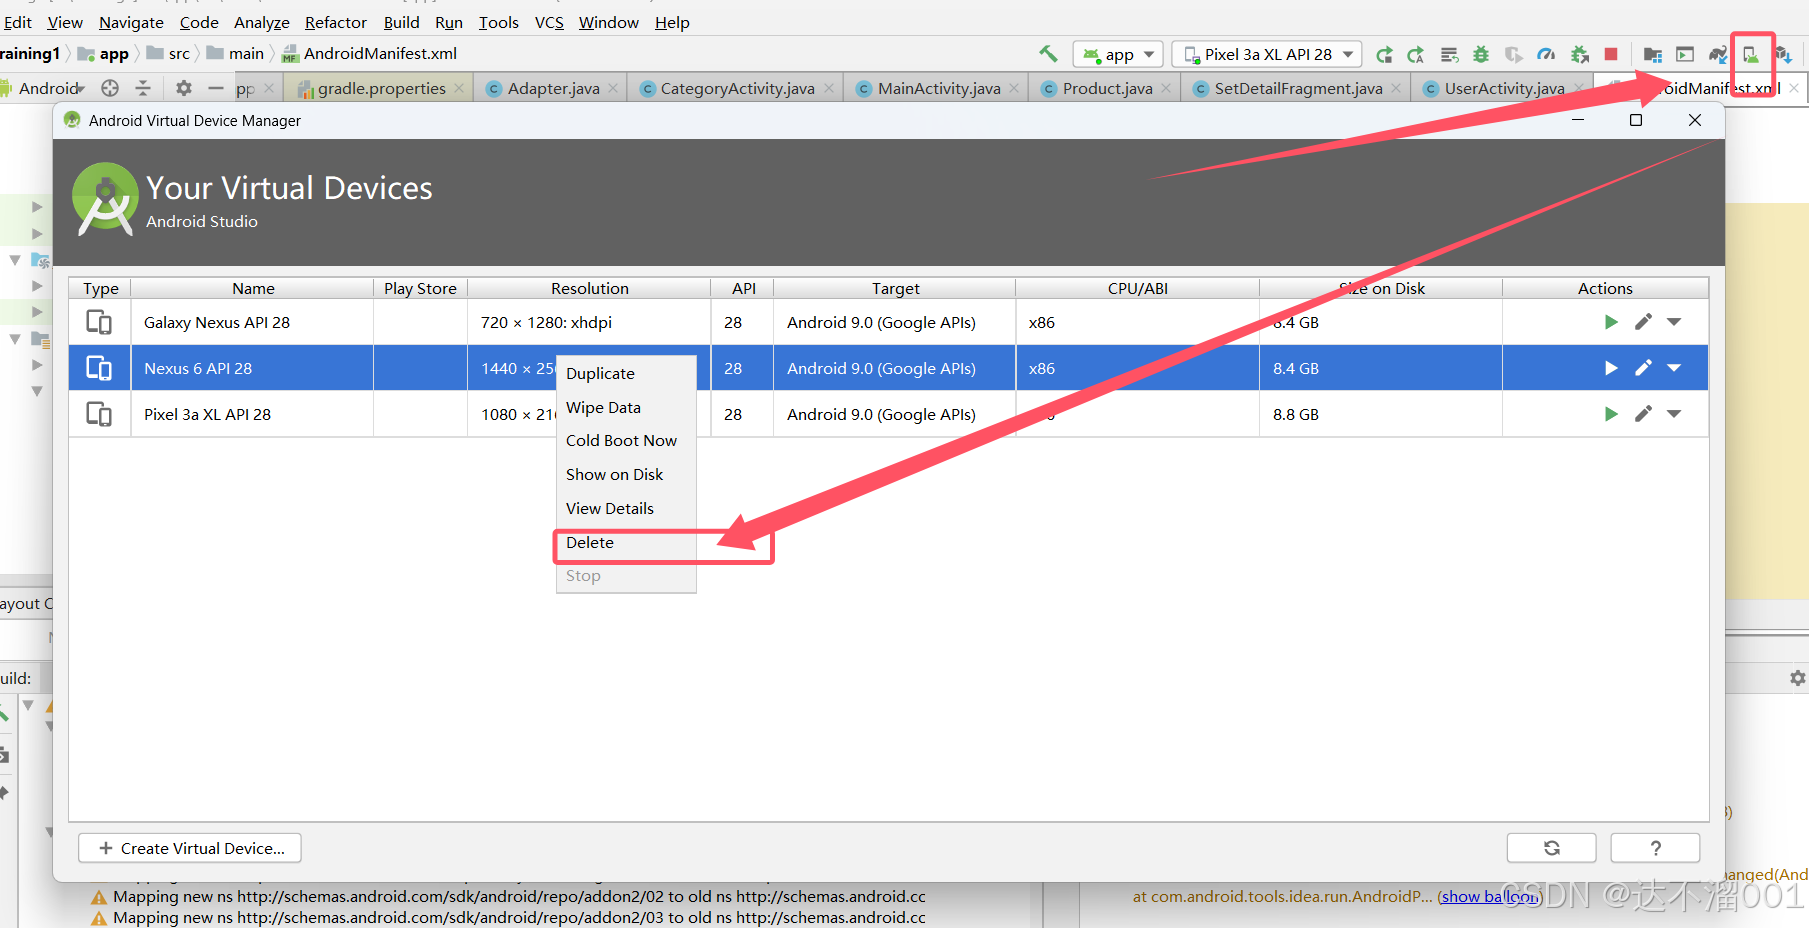Switch to the Adapter.java tab
Image resolution: width=1809 pixels, height=928 pixels.
pyautogui.click(x=553, y=88)
